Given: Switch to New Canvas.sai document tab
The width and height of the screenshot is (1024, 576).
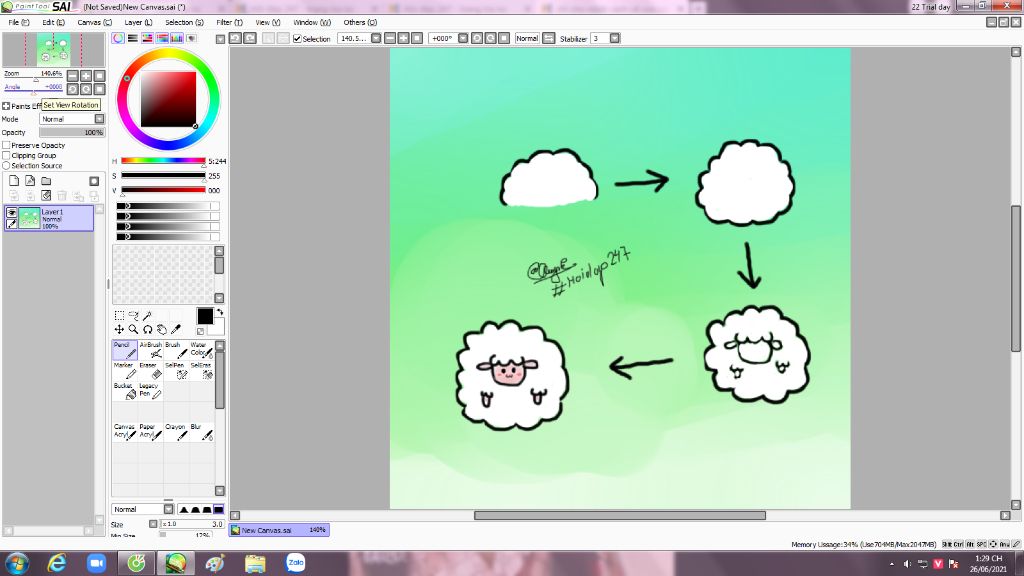Looking at the screenshot, I should pyautogui.click(x=279, y=530).
